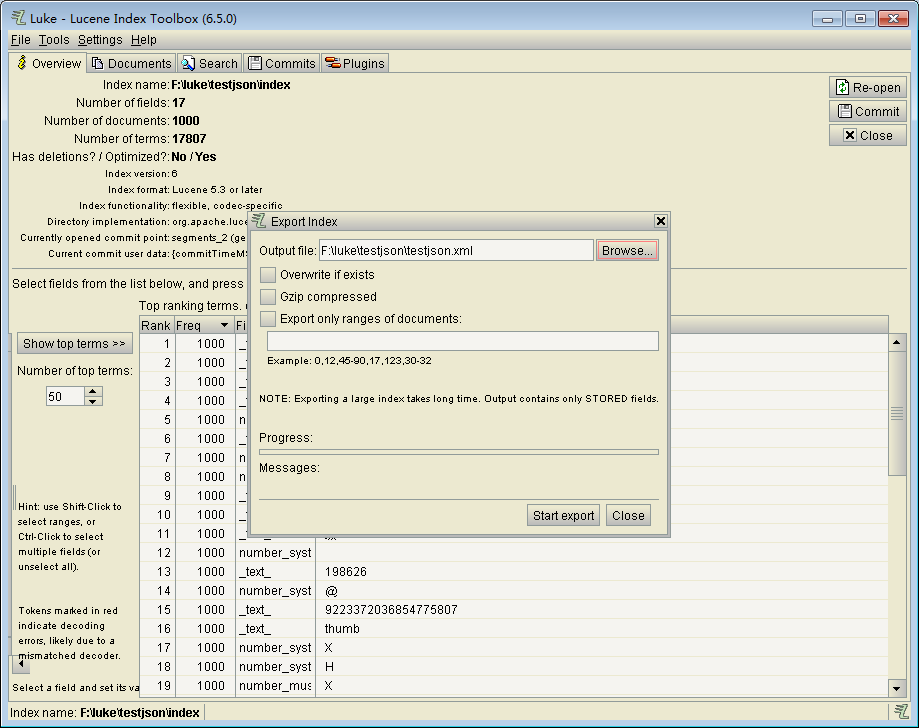Switch to the Documents tab
919x728 pixels.
point(131,63)
